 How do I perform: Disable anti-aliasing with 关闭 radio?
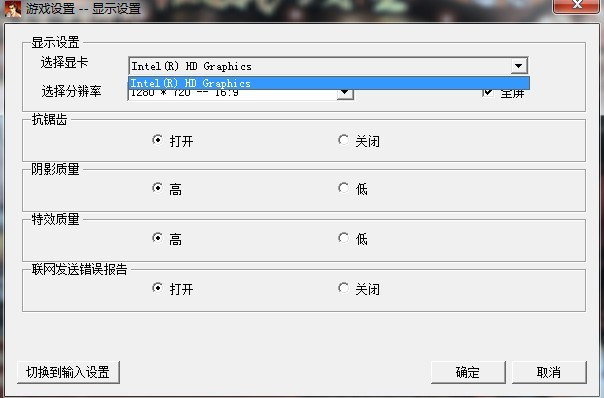coord(343,139)
